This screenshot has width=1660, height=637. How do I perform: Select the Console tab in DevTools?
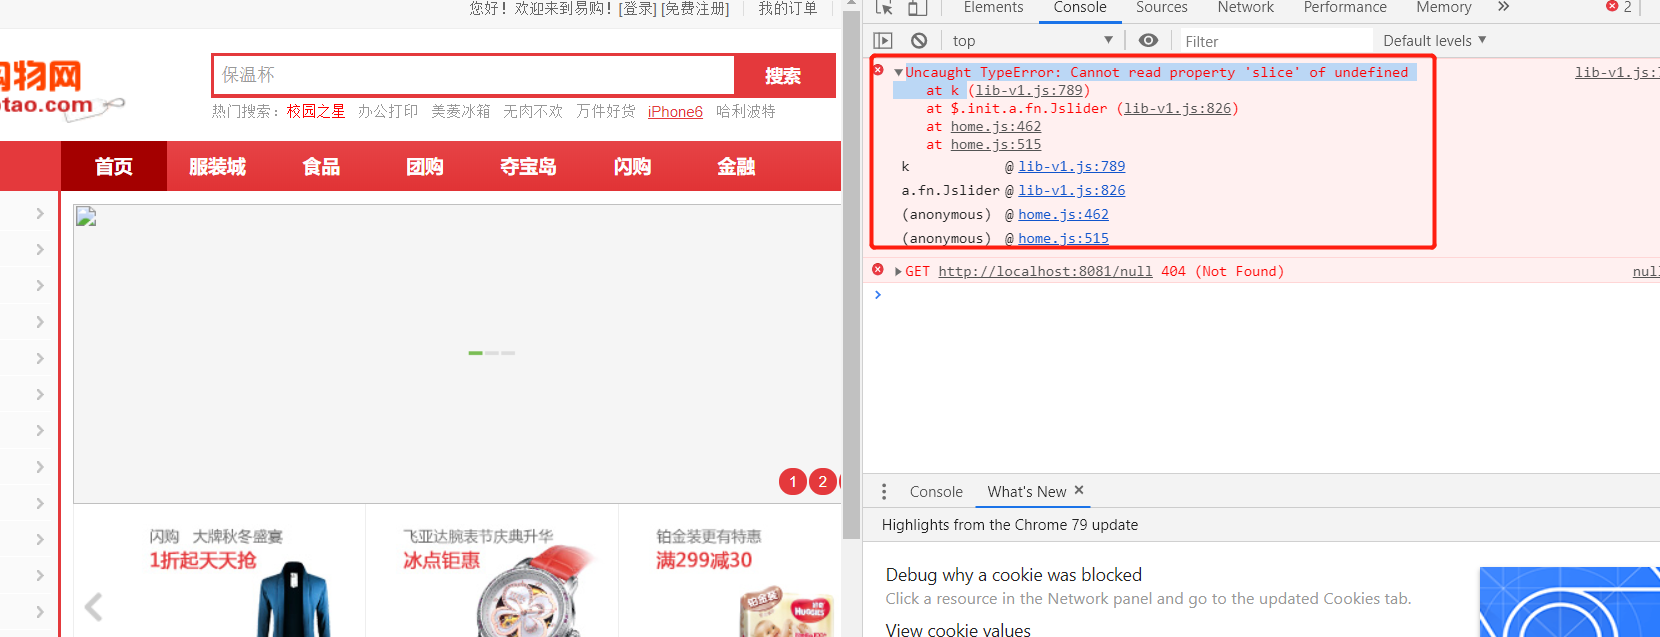click(x=1080, y=8)
